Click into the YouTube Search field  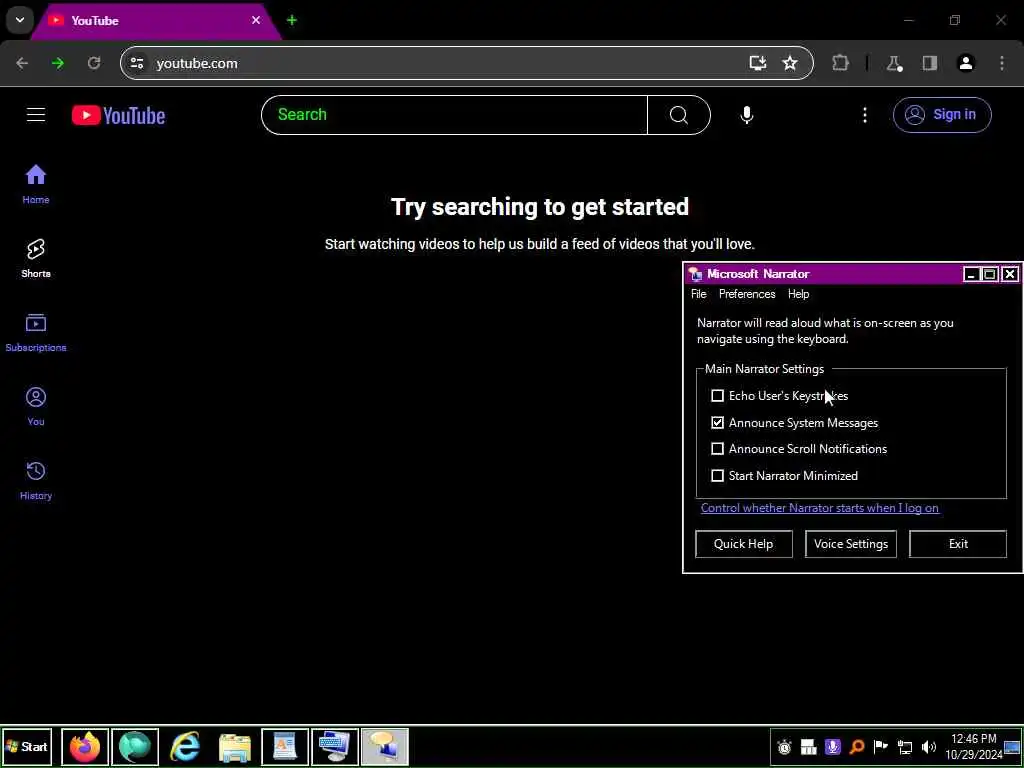click(x=455, y=115)
